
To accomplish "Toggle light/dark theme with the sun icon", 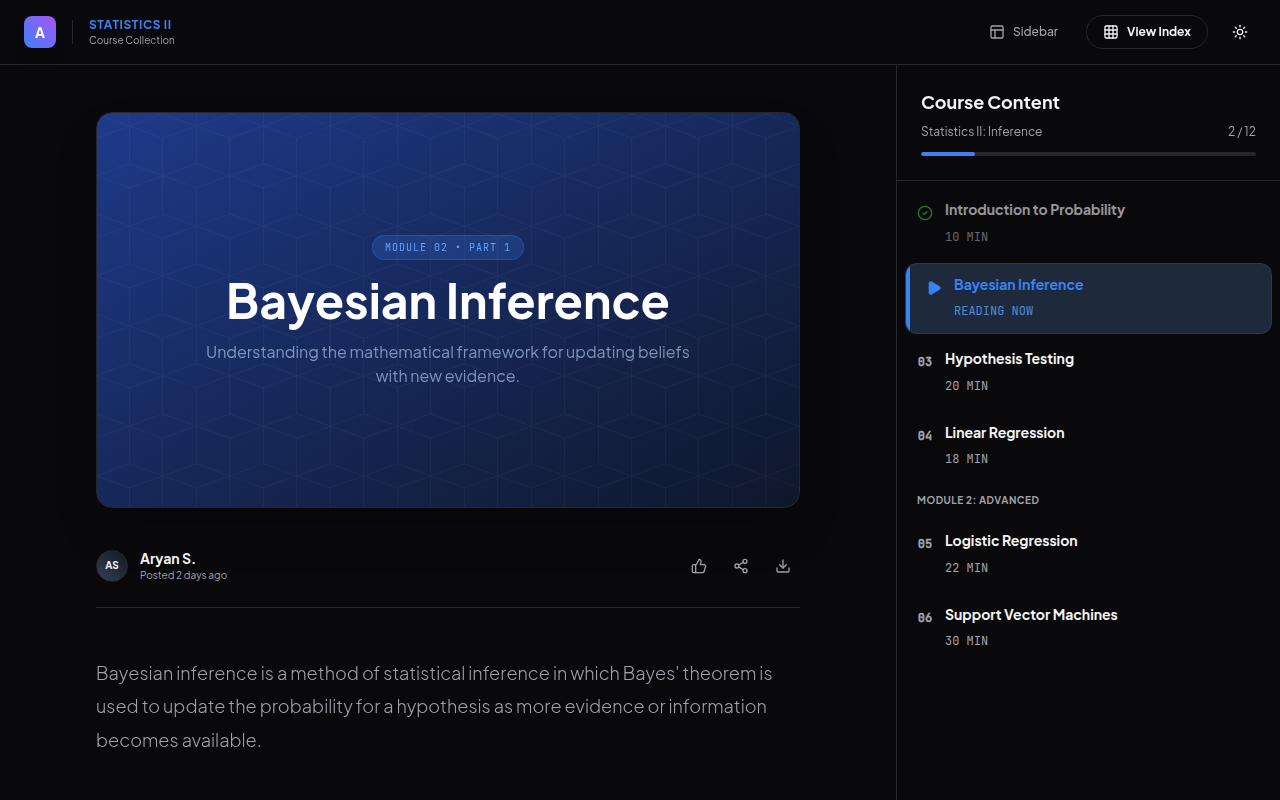I will click(1240, 32).
